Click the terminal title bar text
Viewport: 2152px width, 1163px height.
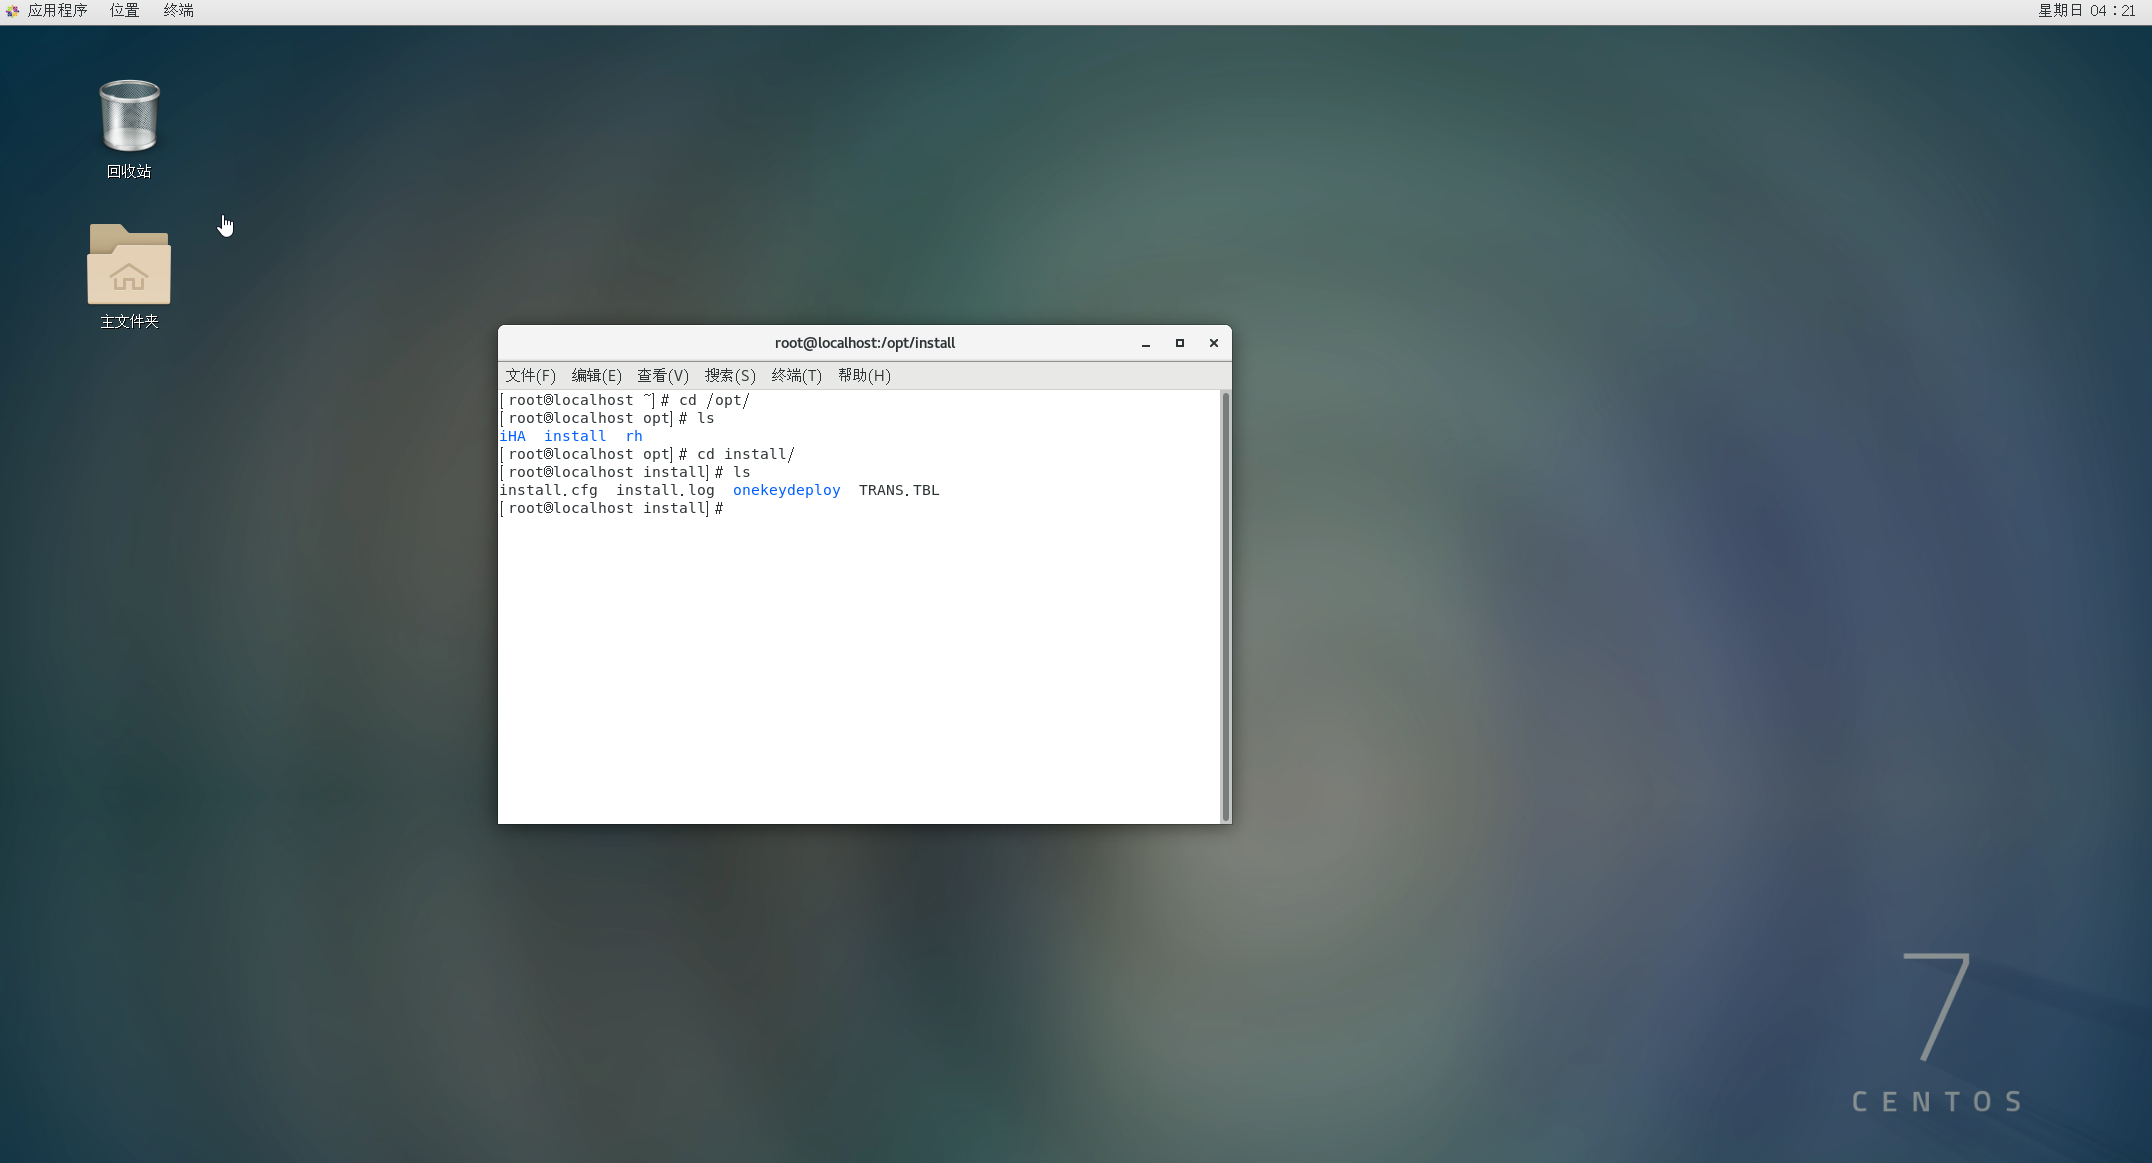coord(864,343)
